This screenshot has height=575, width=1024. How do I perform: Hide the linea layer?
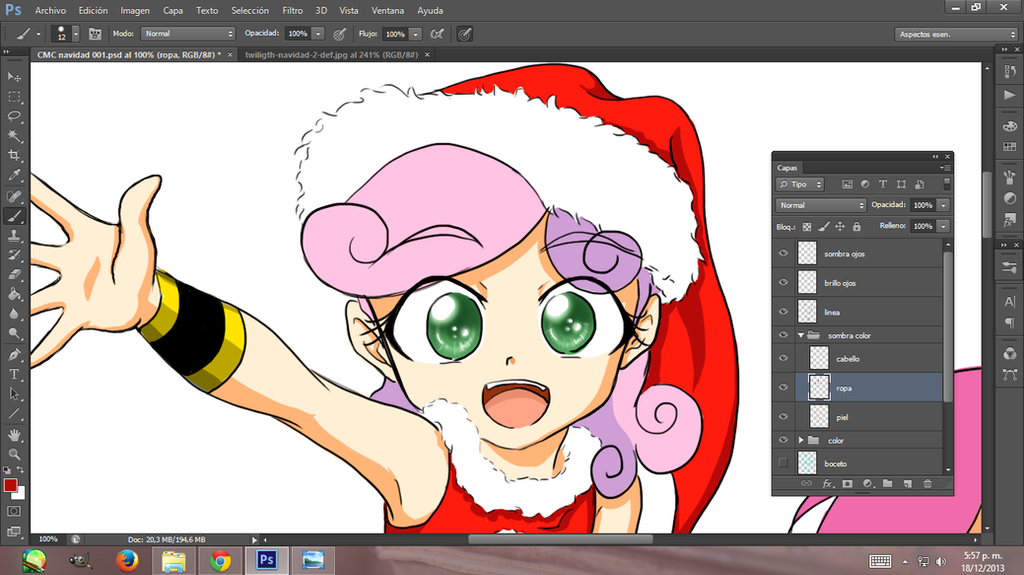(x=783, y=312)
